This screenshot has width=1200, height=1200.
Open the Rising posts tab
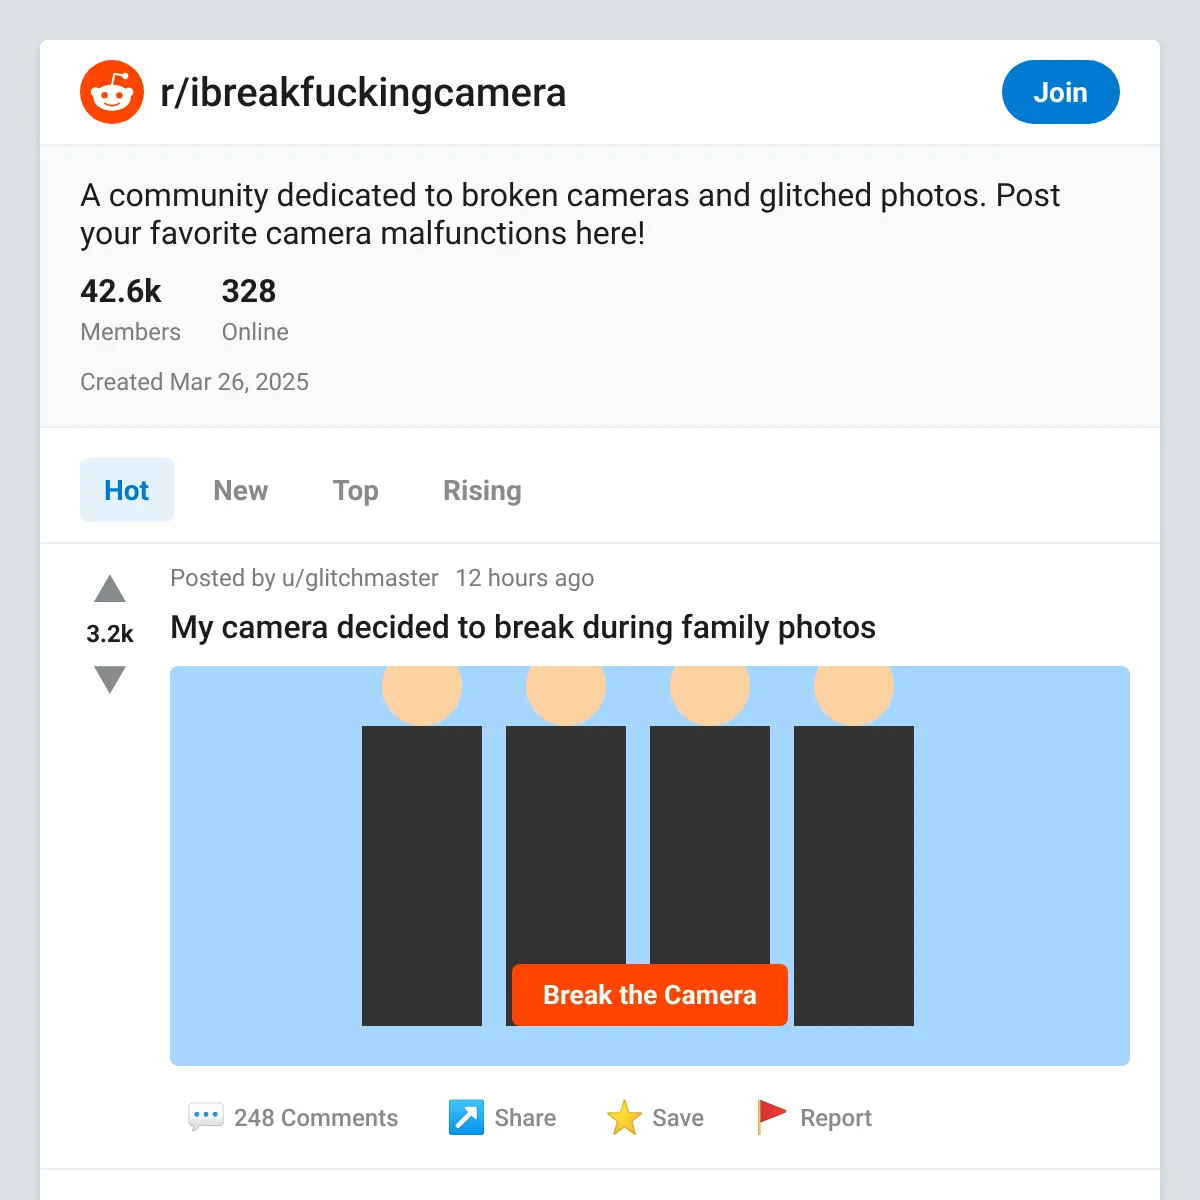click(x=482, y=490)
